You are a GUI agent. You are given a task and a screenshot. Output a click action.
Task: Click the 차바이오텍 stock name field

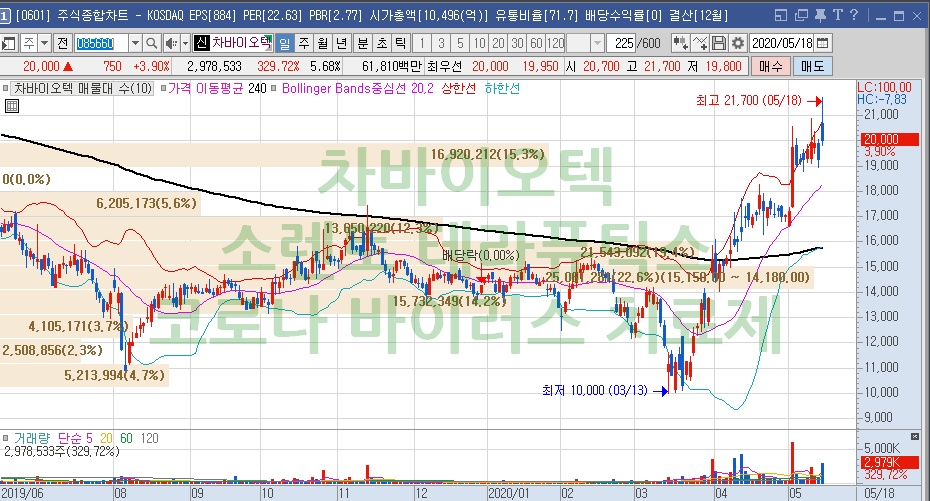tap(241, 43)
